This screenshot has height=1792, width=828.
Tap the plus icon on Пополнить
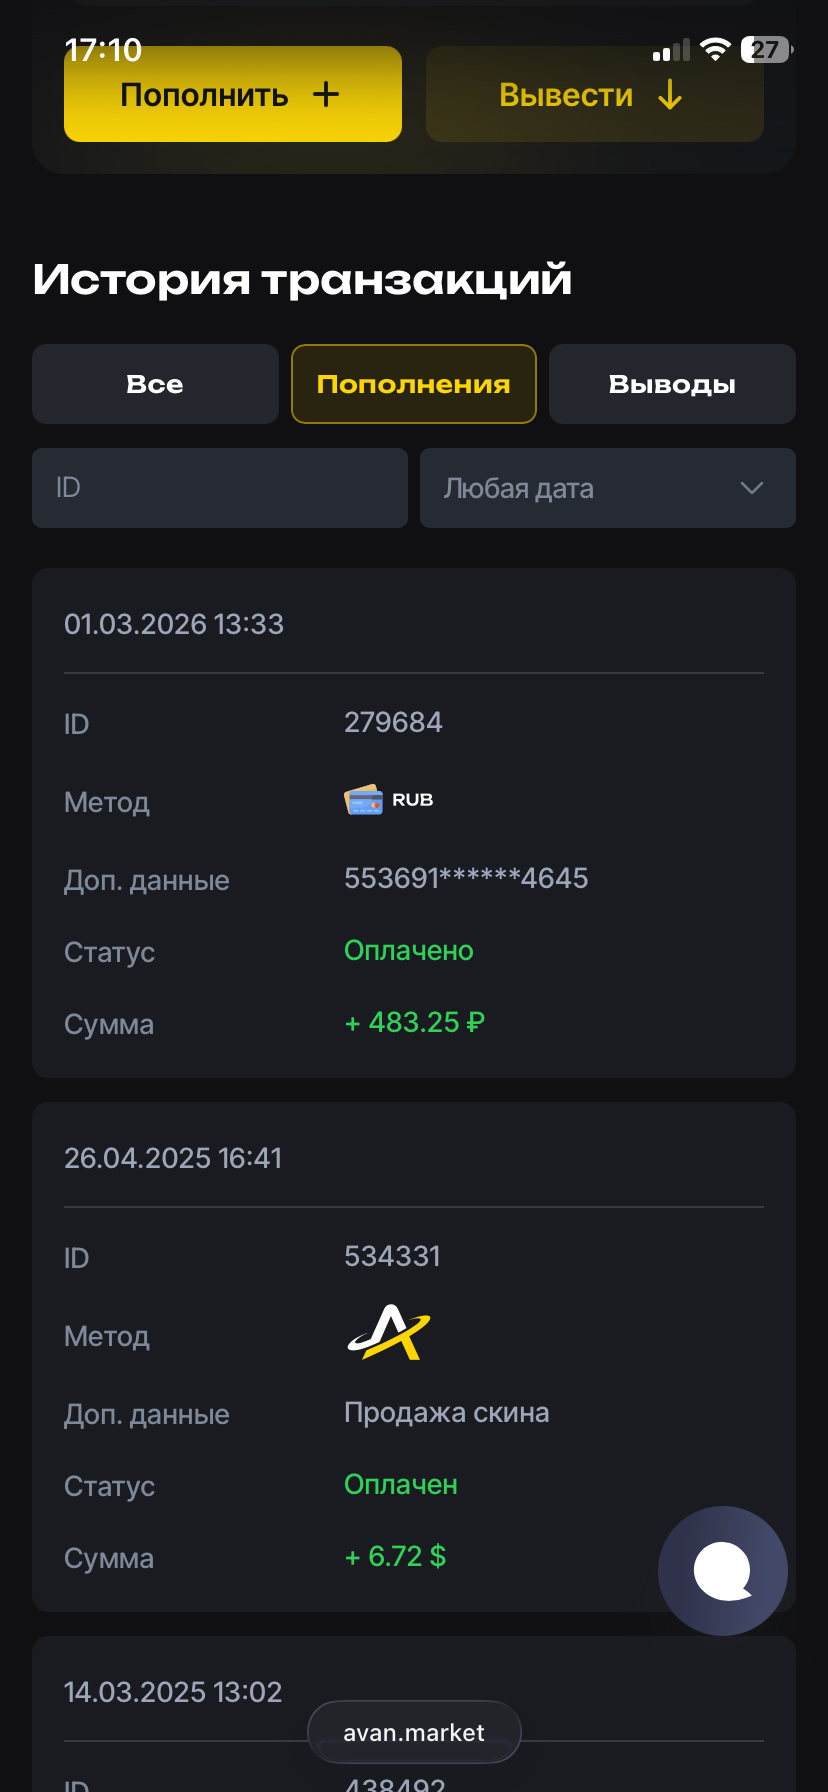[326, 95]
